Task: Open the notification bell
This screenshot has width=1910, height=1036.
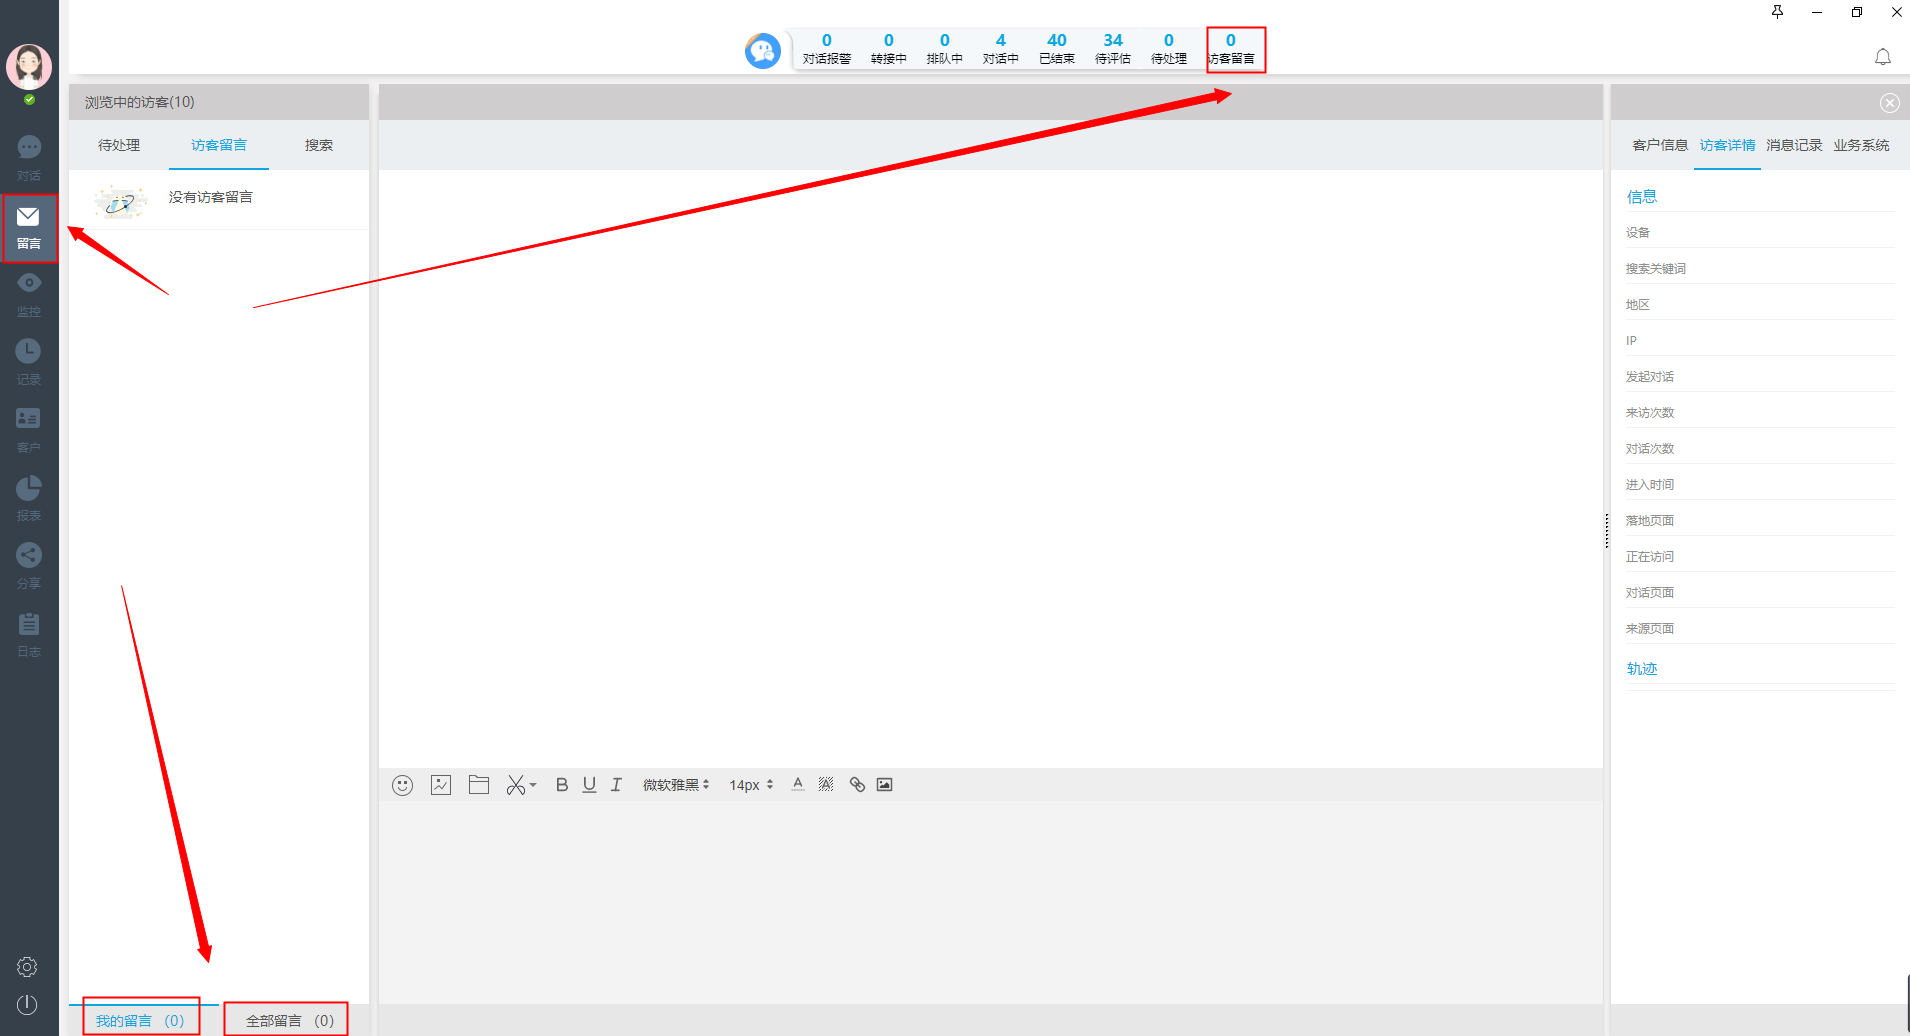Action: click(x=1883, y=57)
